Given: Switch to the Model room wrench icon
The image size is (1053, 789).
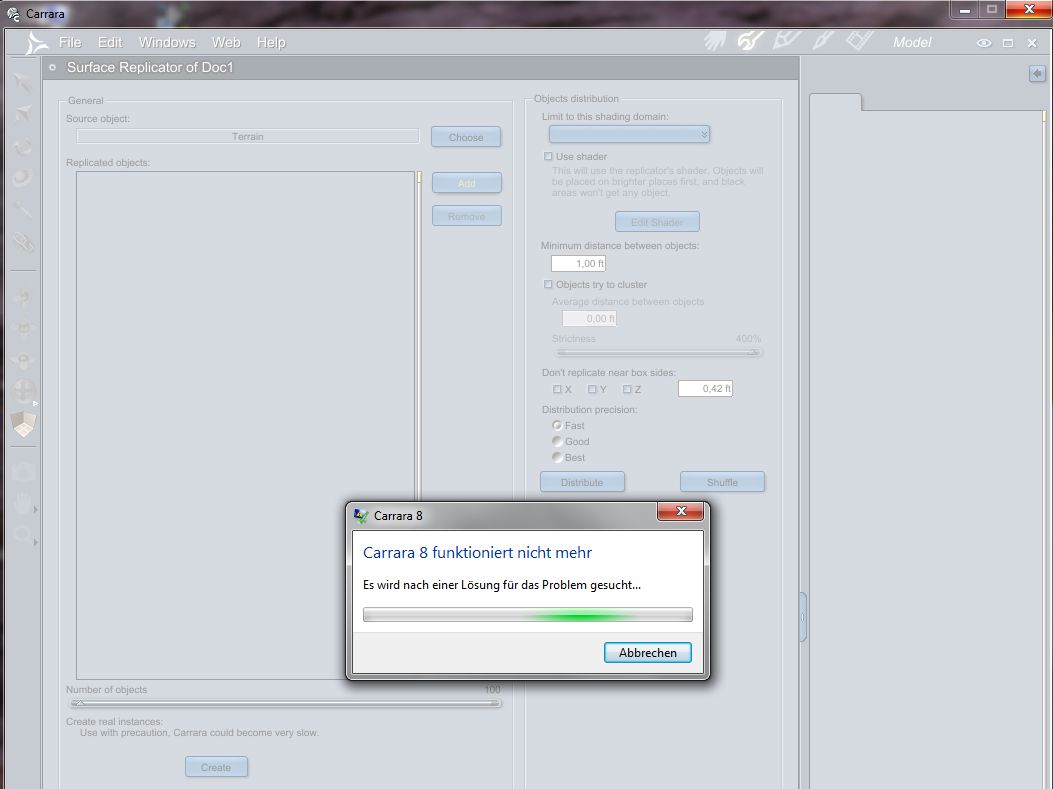Looking at the screenshot, I should point(750,42).
